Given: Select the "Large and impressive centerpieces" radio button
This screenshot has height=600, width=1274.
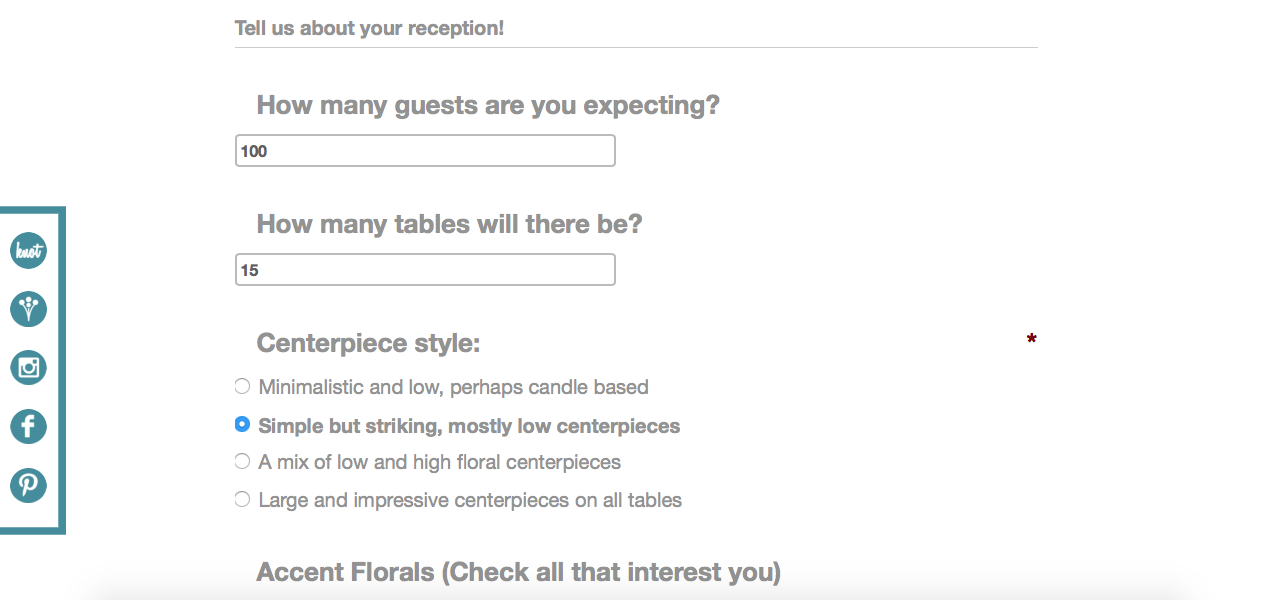Looking at the screenshot, I should [242, 499].
